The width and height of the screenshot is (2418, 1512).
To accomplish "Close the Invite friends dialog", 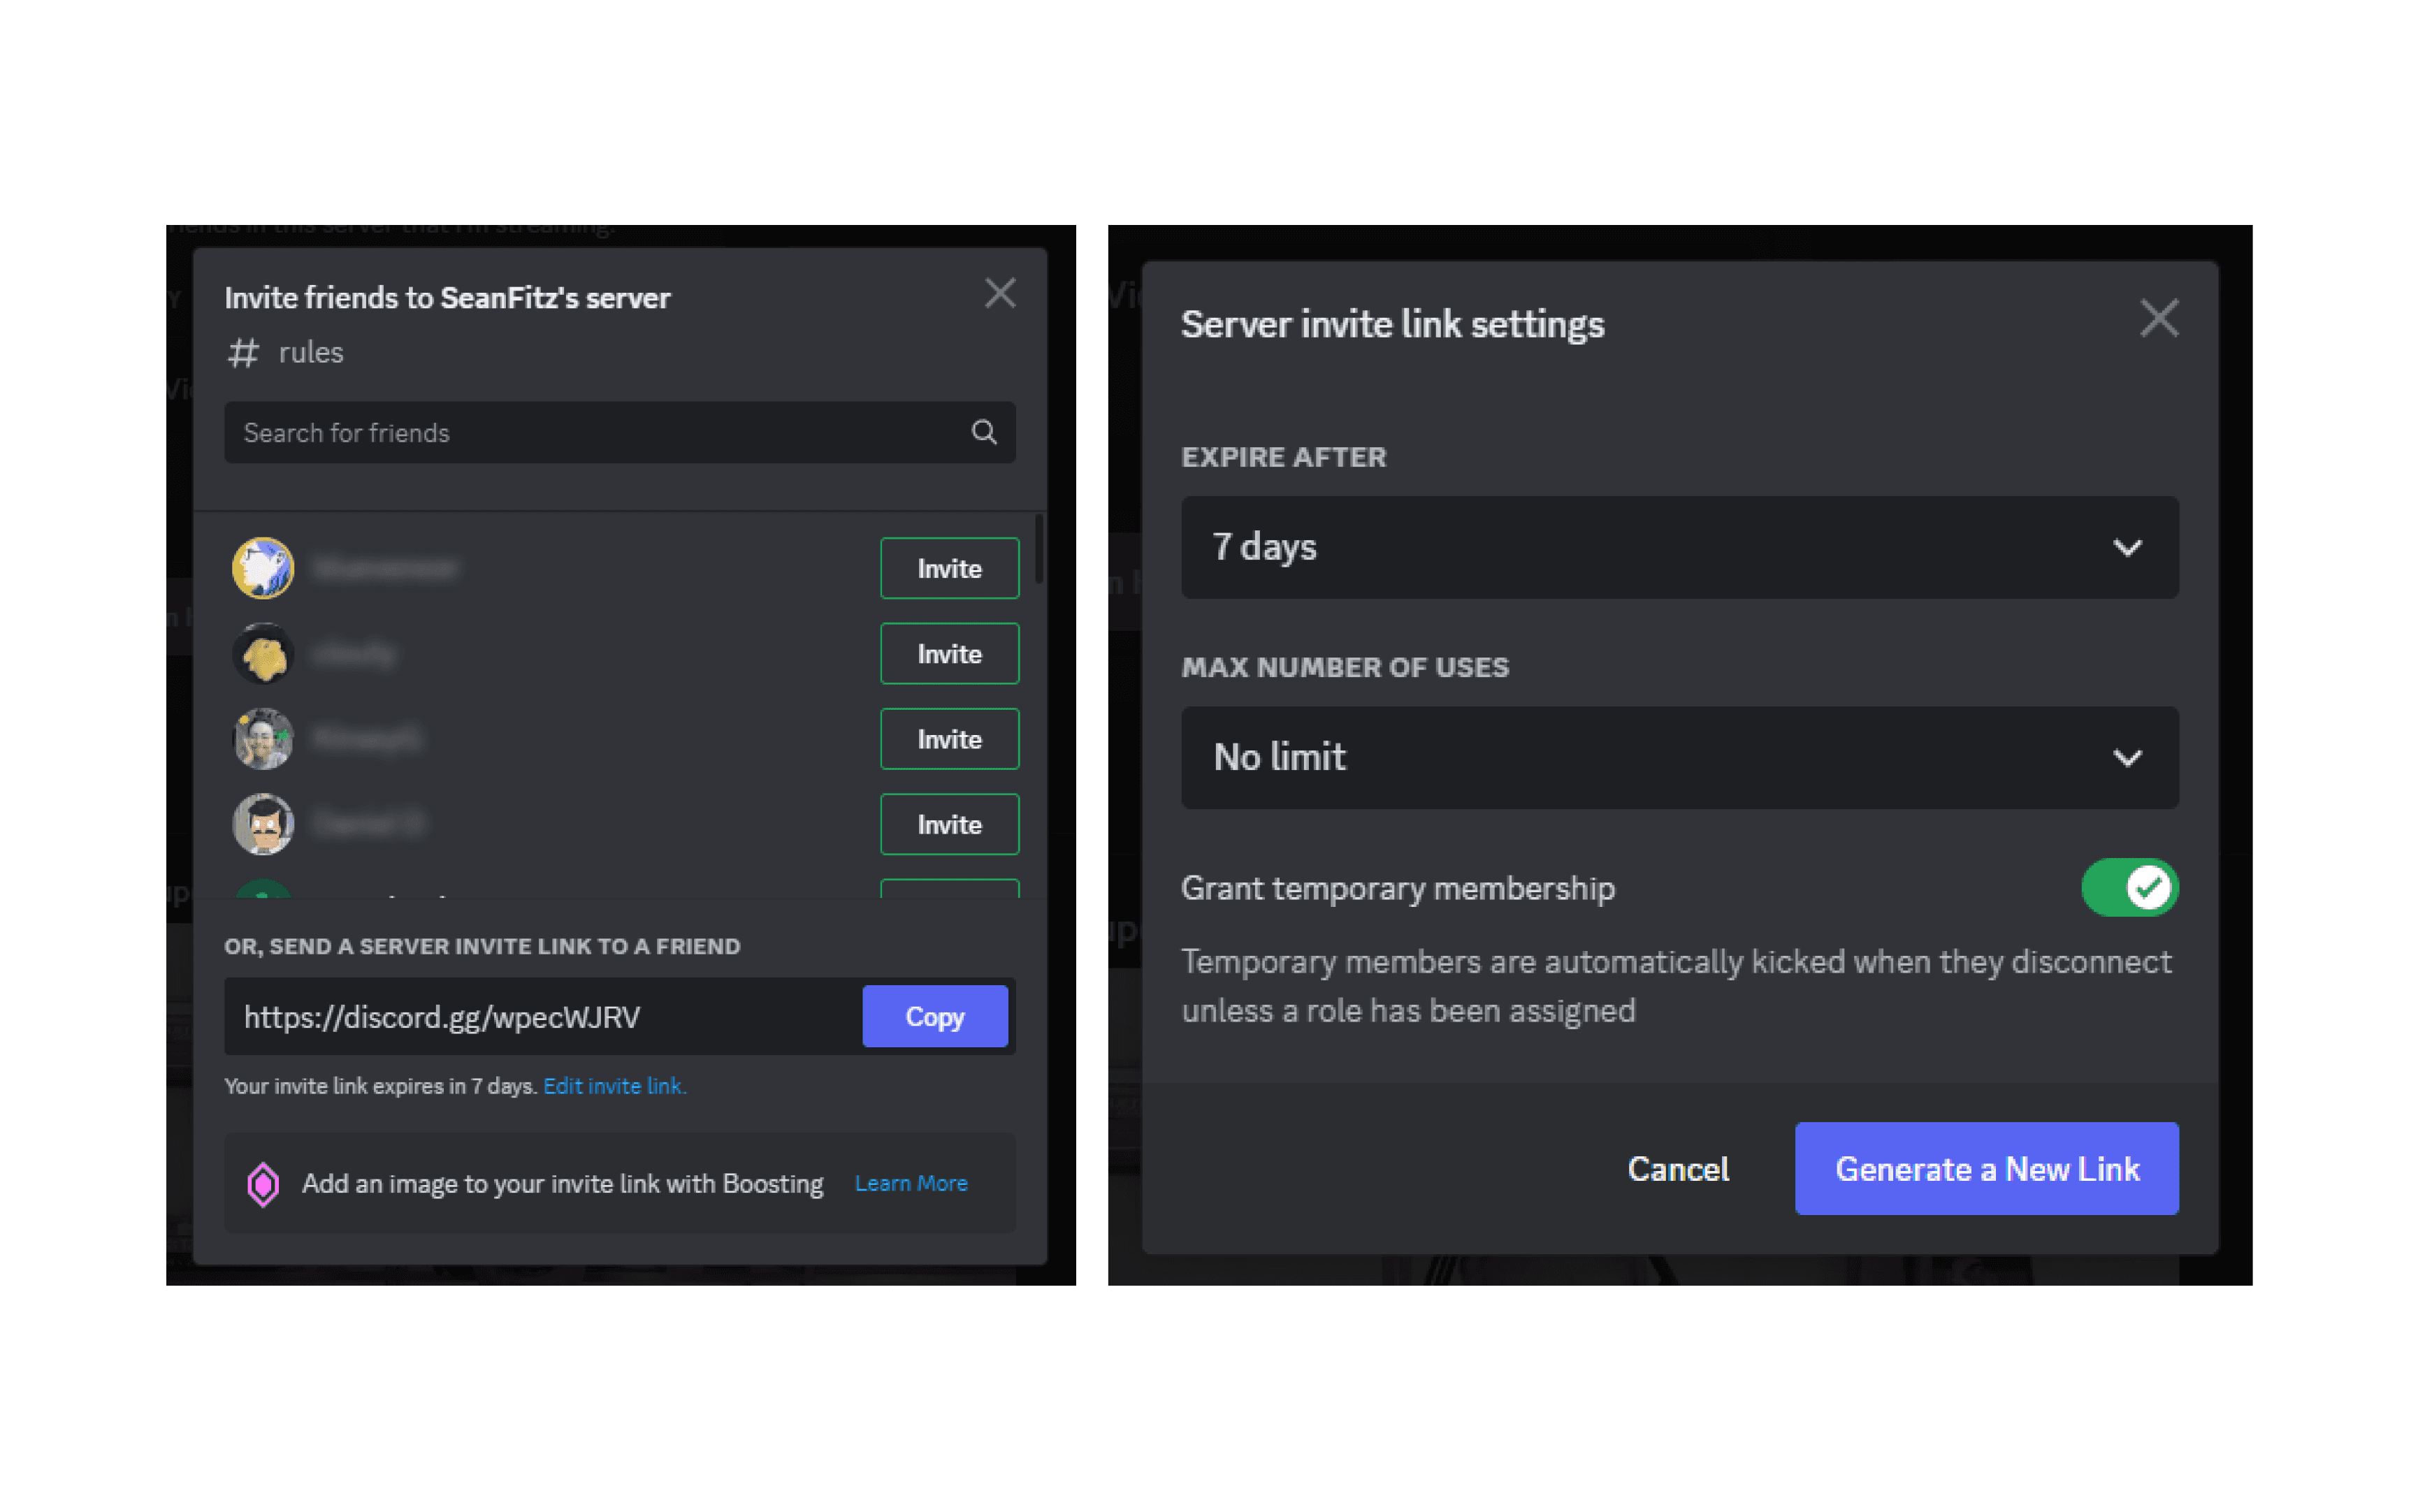I will pyautogui.click(x=1000, y=293).
